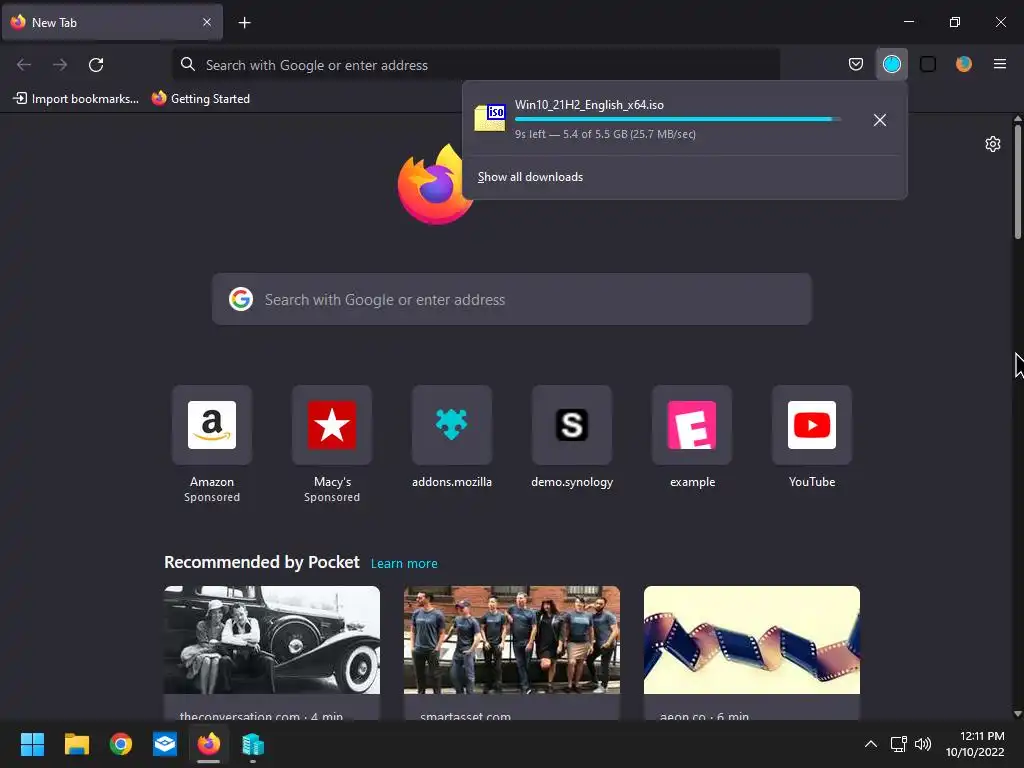The width and height of the screenshot is (1024, 768).
Task: Open the Firefox account toolbar icon
Action: (963, 64)
